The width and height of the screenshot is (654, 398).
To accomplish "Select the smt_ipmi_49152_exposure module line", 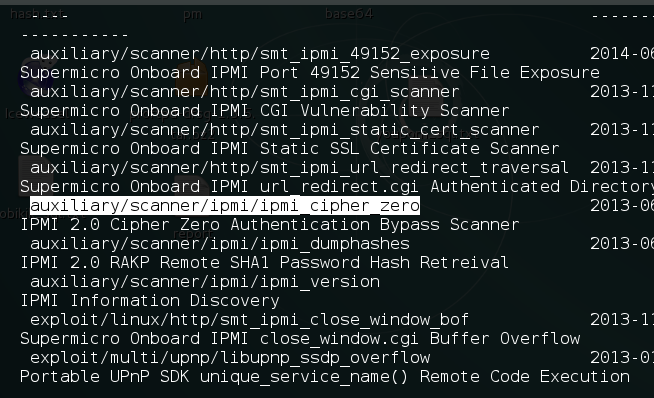I will 260,54.
